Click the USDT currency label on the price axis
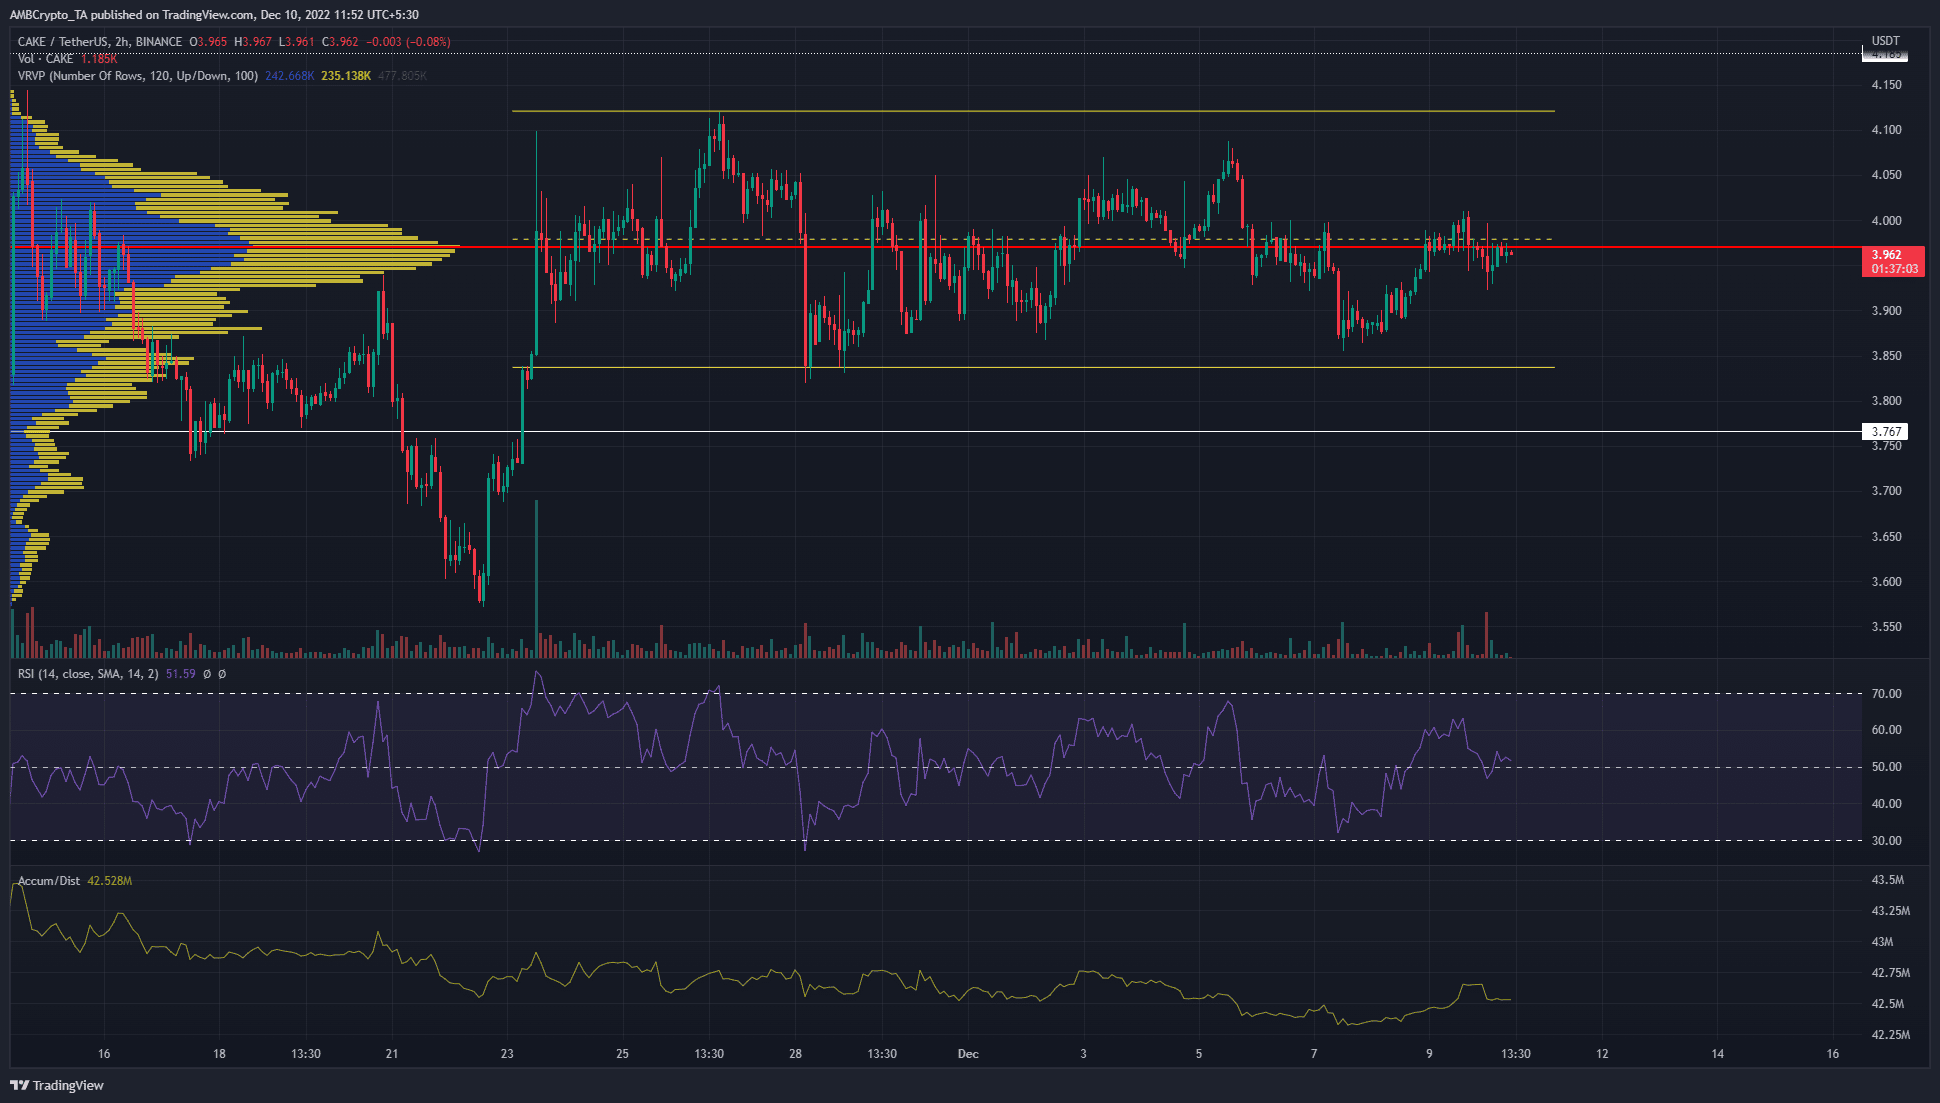 [x=1885, y=41]
